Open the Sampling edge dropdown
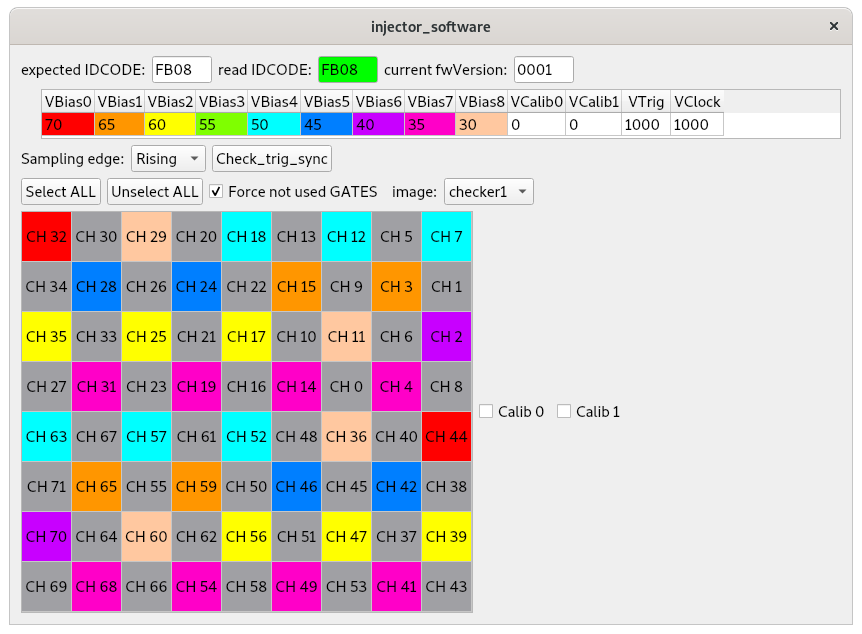862x634 pixels. (168, 159)
